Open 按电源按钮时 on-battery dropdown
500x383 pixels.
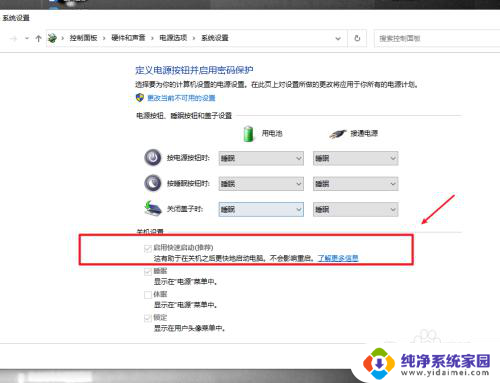pos(261,158)
